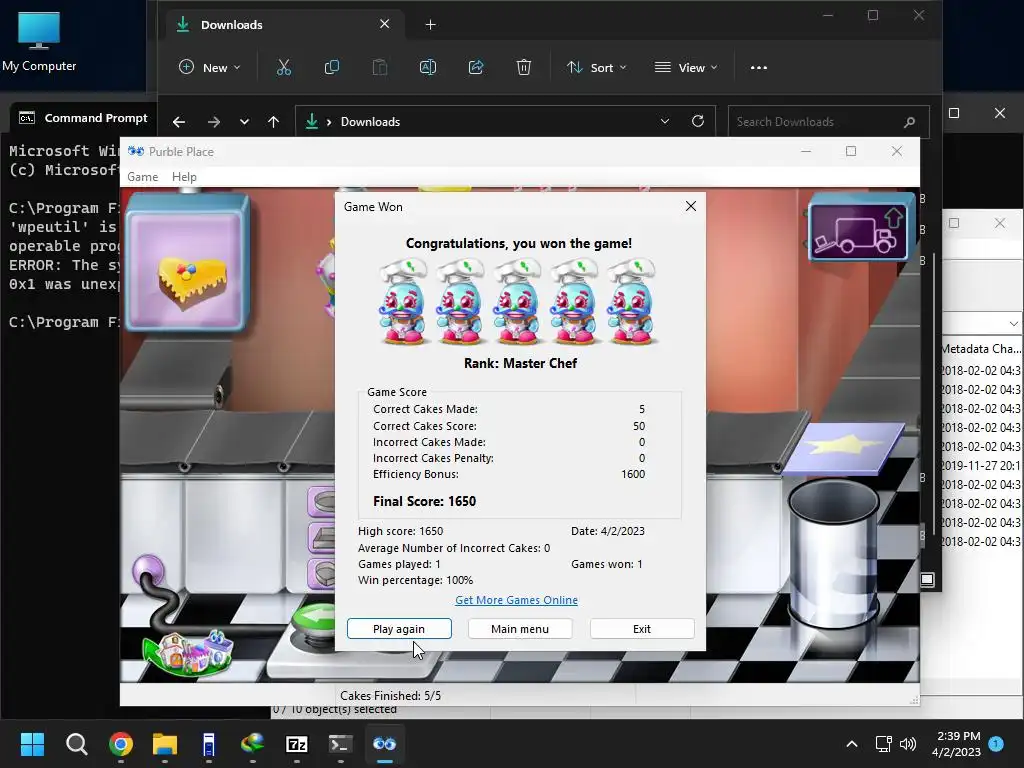Image resolution: width=1024 pixels, height=768 pixels.
Task: Open the volume control in the tray
Action: [x=908, y=744]
